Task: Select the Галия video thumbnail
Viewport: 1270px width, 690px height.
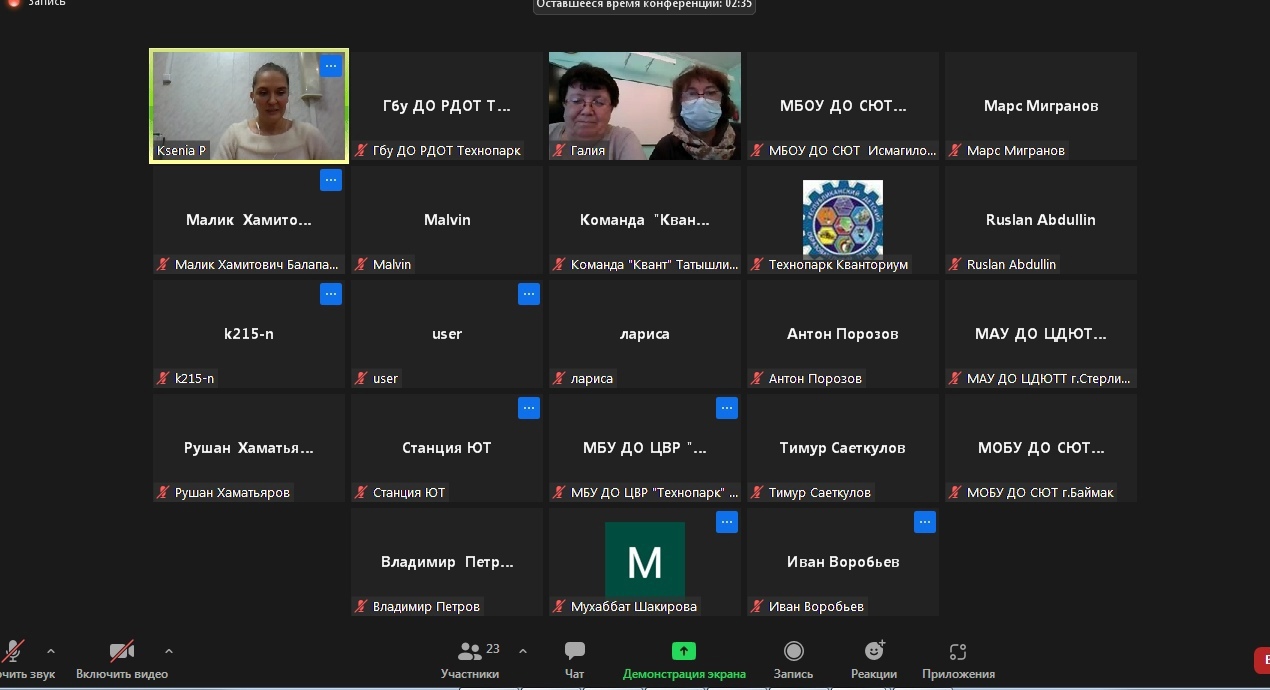Action: point(644,105)
